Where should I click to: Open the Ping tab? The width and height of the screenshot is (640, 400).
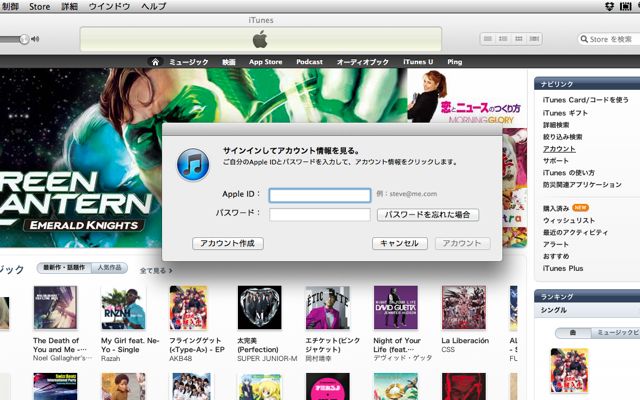(x=455, y=62)
